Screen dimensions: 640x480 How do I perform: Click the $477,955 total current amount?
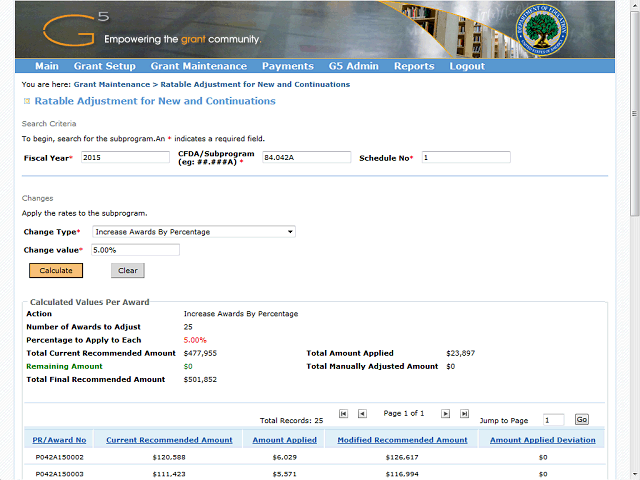(x=200, y=353)
